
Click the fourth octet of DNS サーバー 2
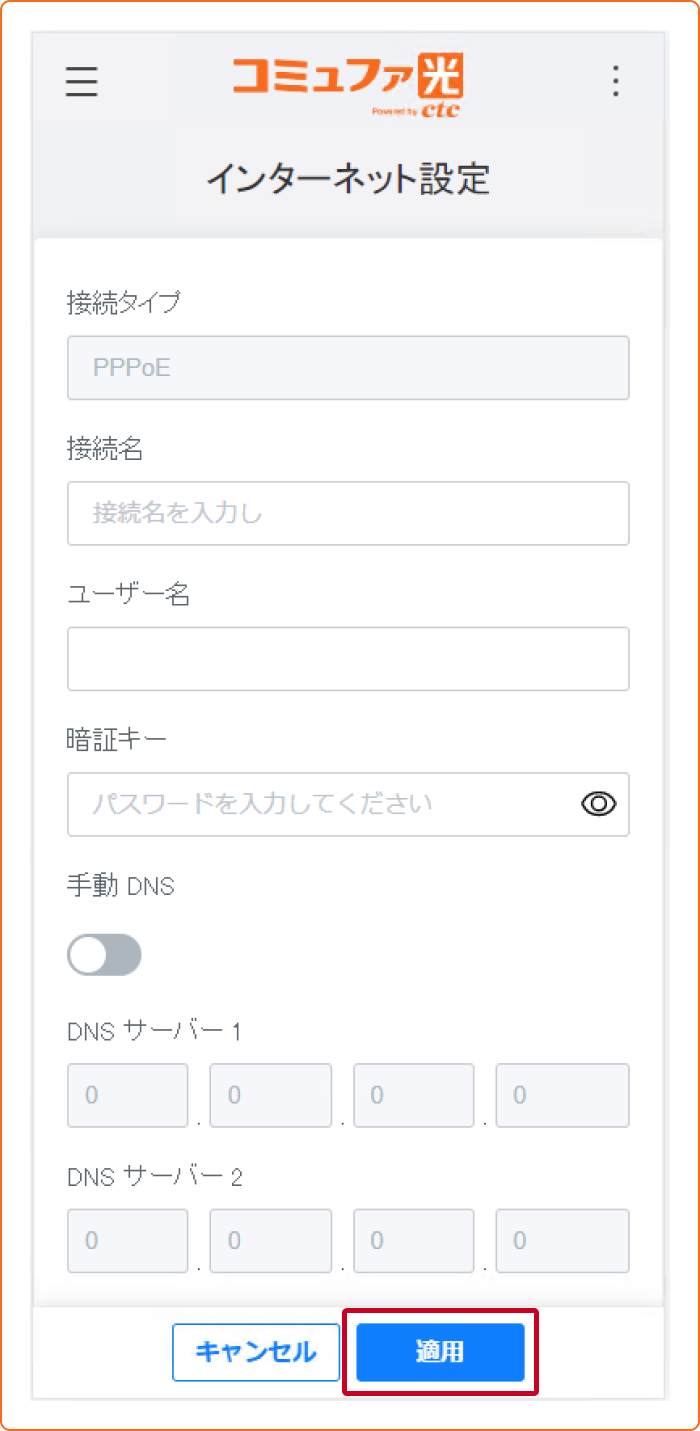[x=561, y=1241]
